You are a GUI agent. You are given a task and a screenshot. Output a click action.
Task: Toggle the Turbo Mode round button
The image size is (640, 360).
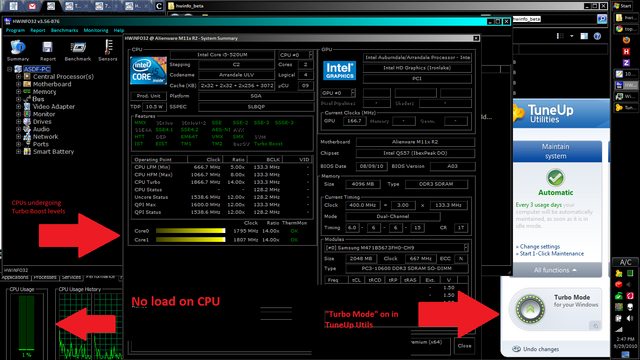(x=530, y=309)
